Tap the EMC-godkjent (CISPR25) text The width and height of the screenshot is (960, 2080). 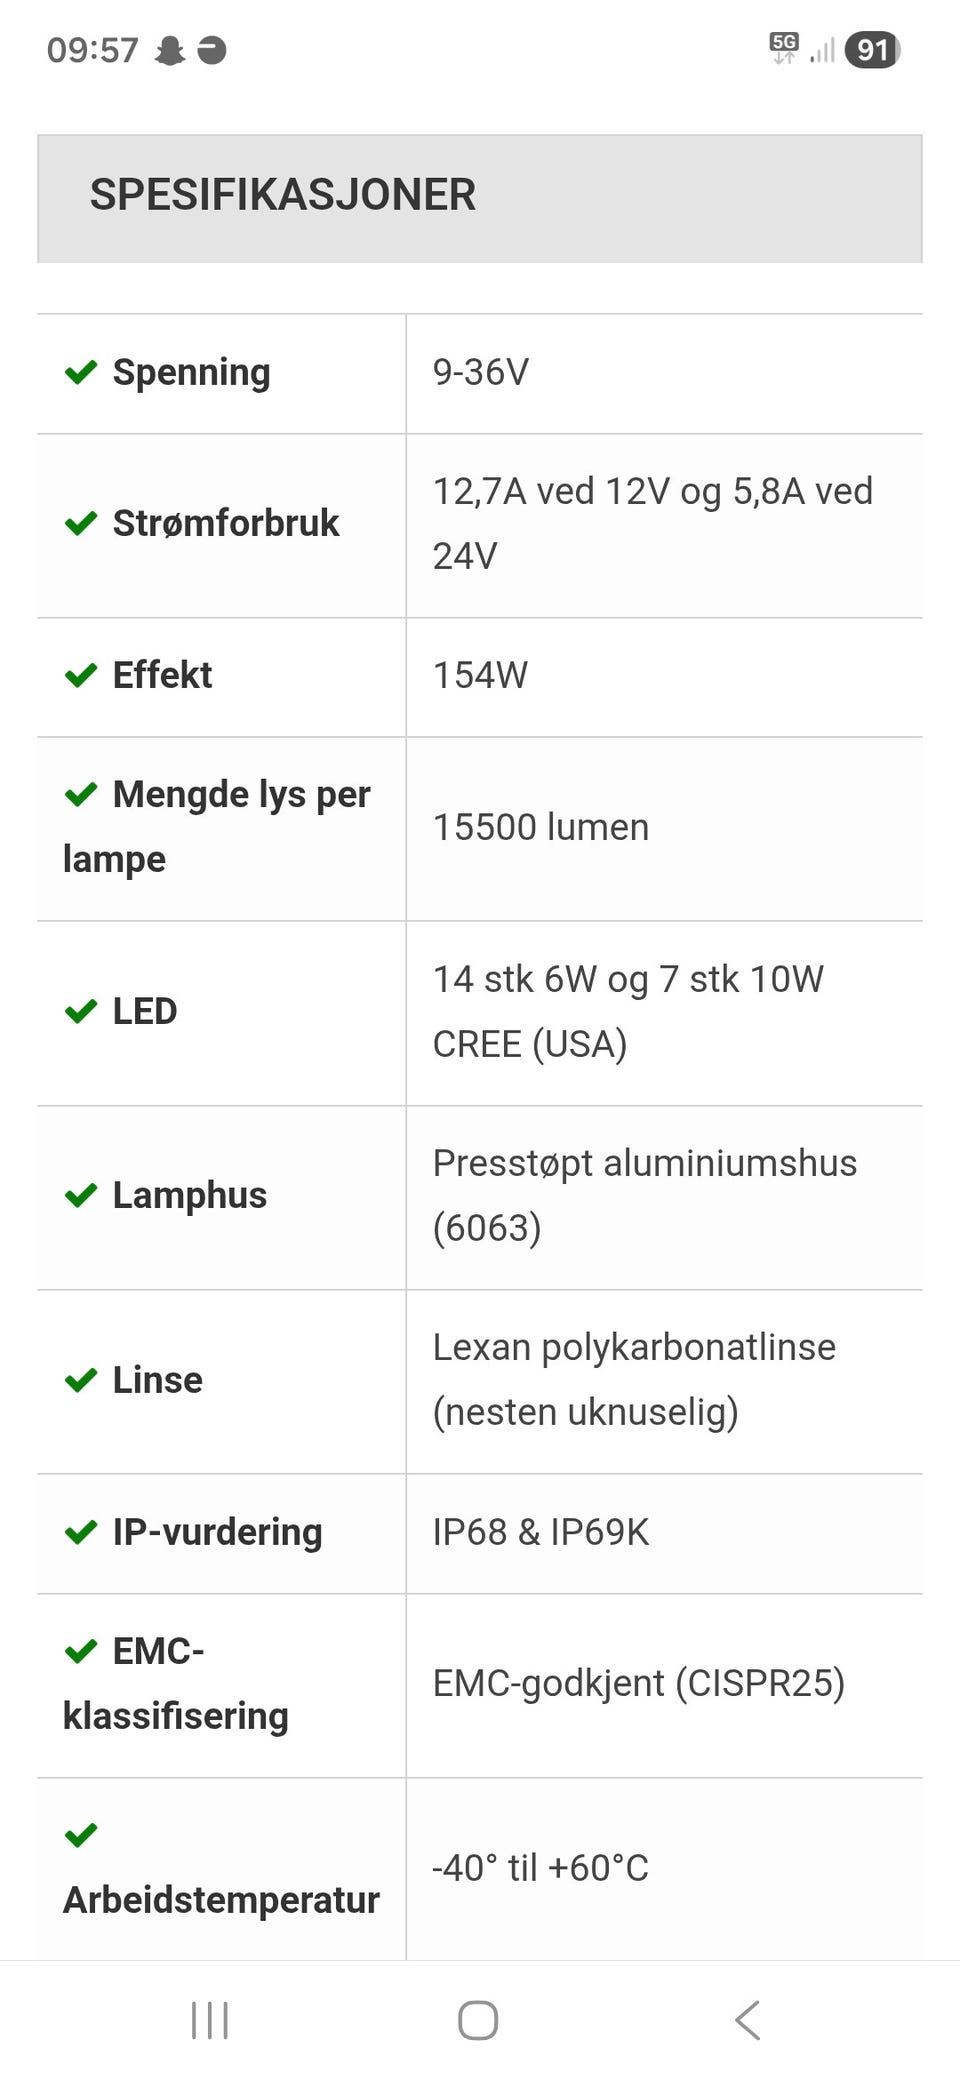click(x=639, y=1683)
